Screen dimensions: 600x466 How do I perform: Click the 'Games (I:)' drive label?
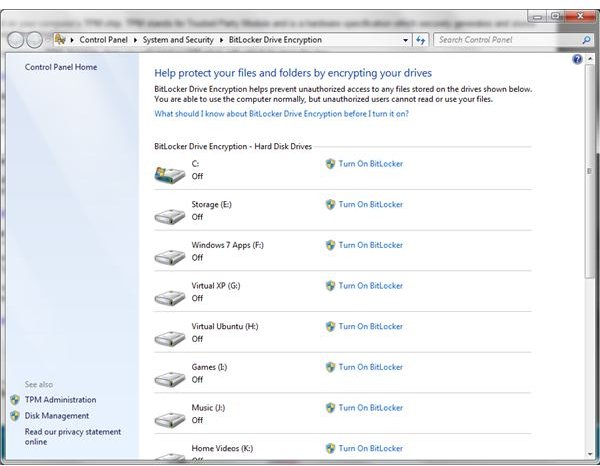coord(209,367)
